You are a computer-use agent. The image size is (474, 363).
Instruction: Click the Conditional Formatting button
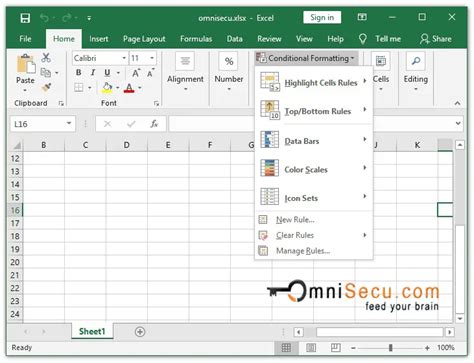point(306,58)
